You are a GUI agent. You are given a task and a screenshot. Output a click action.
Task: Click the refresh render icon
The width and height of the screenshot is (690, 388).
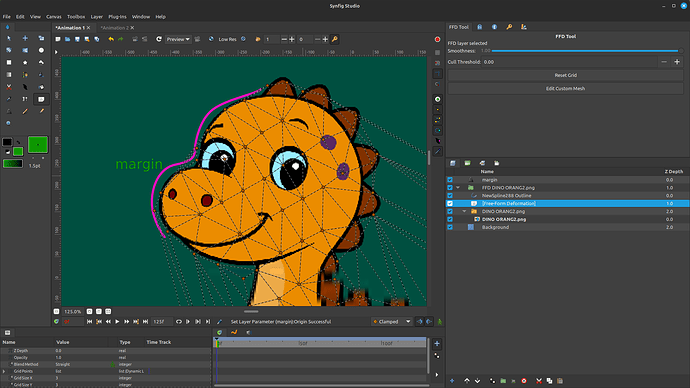[x=159, y=39]
